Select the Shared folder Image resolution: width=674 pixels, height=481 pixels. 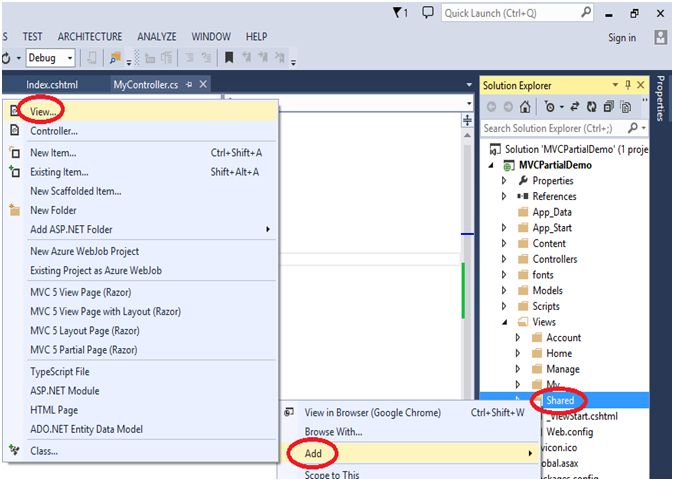tap(560, 401)
